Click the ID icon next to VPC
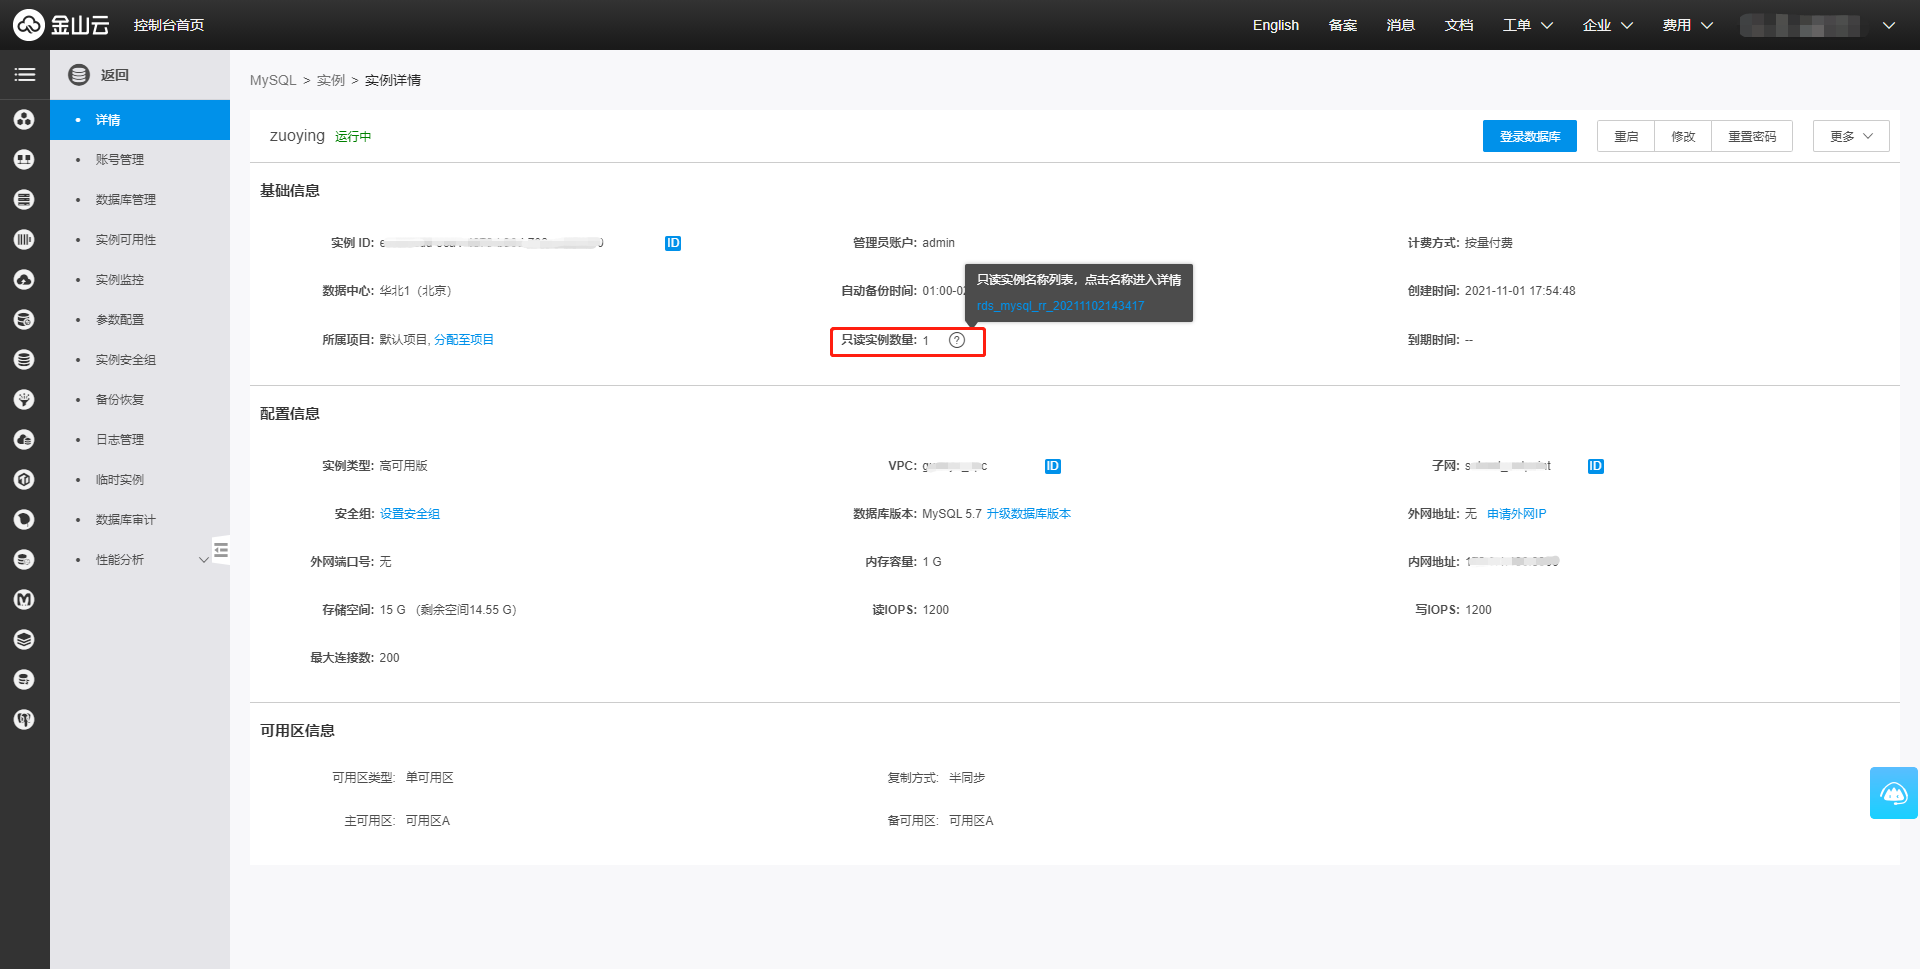The image size is (1920, 969). tap(1052, 466)
